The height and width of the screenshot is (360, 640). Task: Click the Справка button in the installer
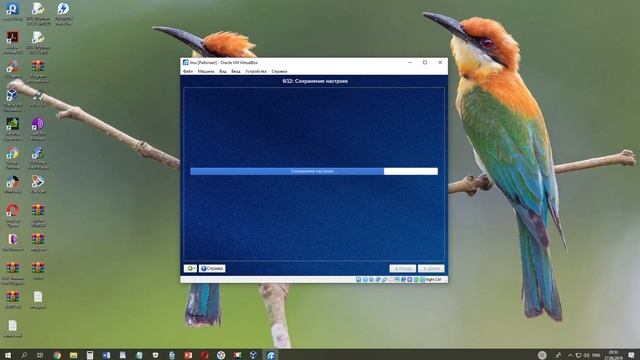(x=212, y=268)
